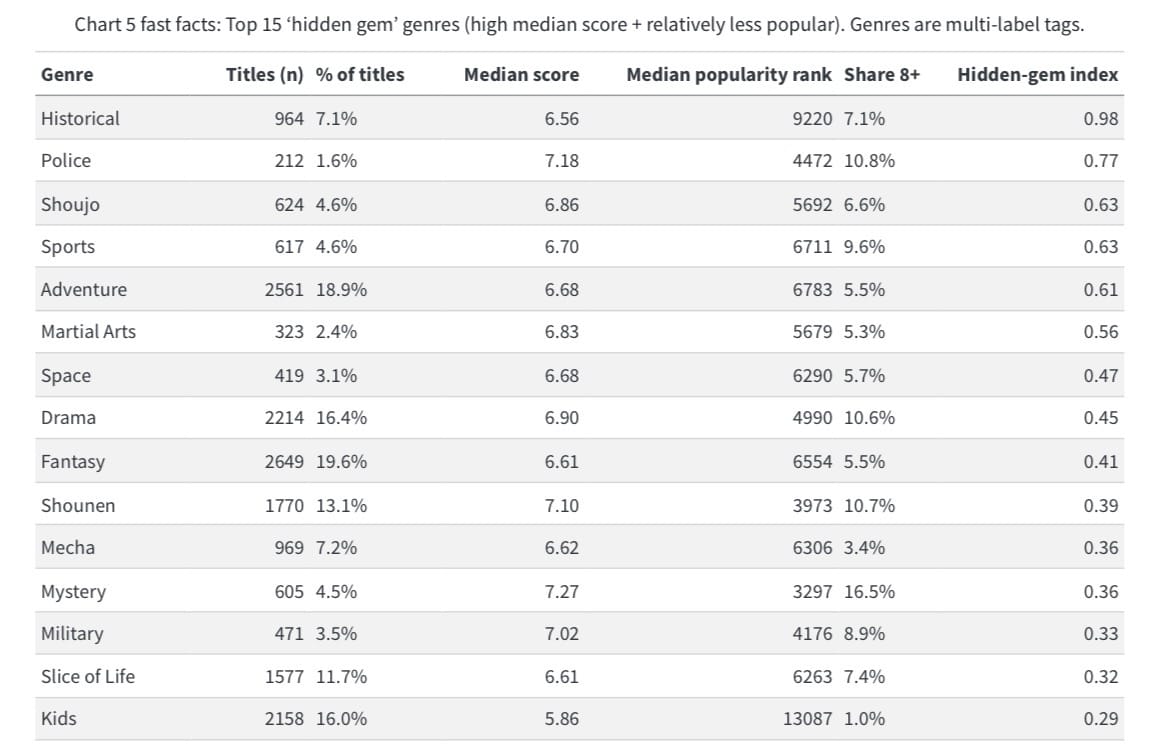
Task: Select the Police genre cell
Action: point(66,161)
